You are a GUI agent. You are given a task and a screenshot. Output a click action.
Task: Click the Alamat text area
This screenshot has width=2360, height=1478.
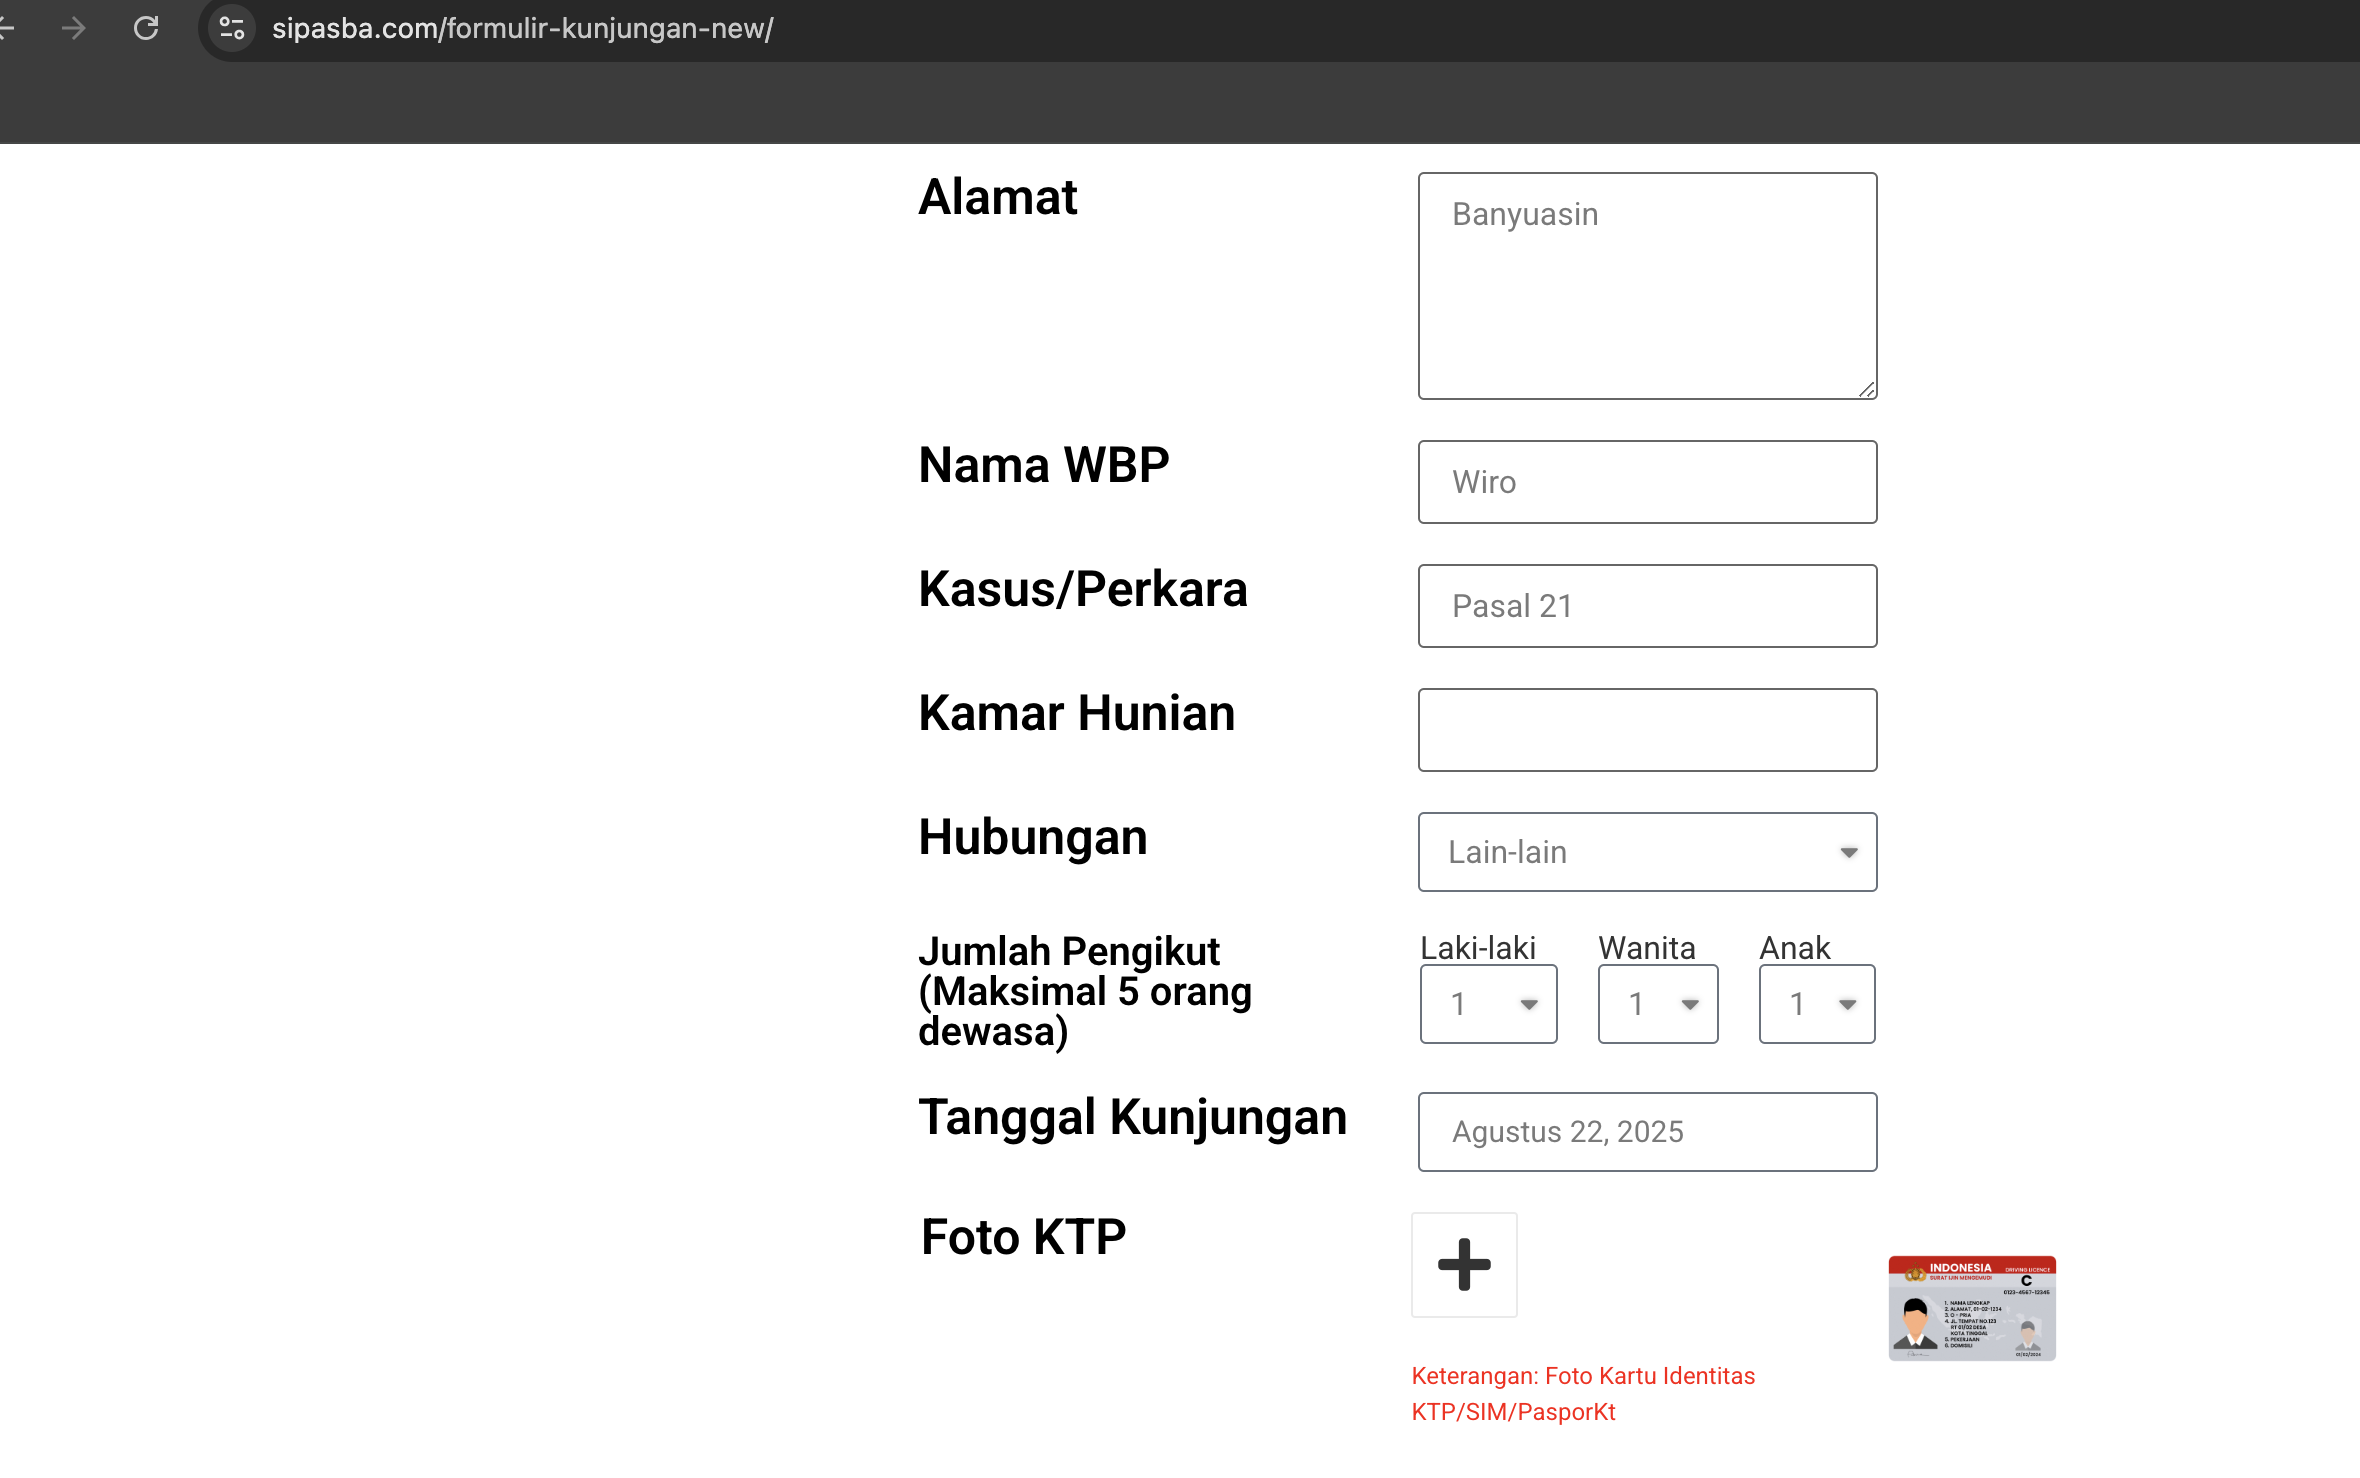[x=1647, y=286]
